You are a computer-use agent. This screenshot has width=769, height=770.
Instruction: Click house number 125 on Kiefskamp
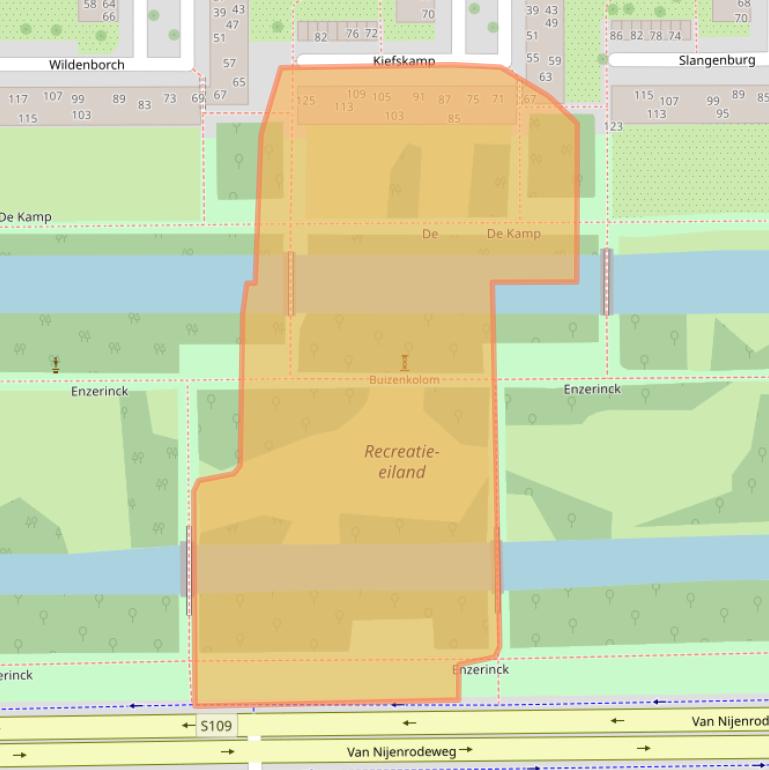[306, 101]
